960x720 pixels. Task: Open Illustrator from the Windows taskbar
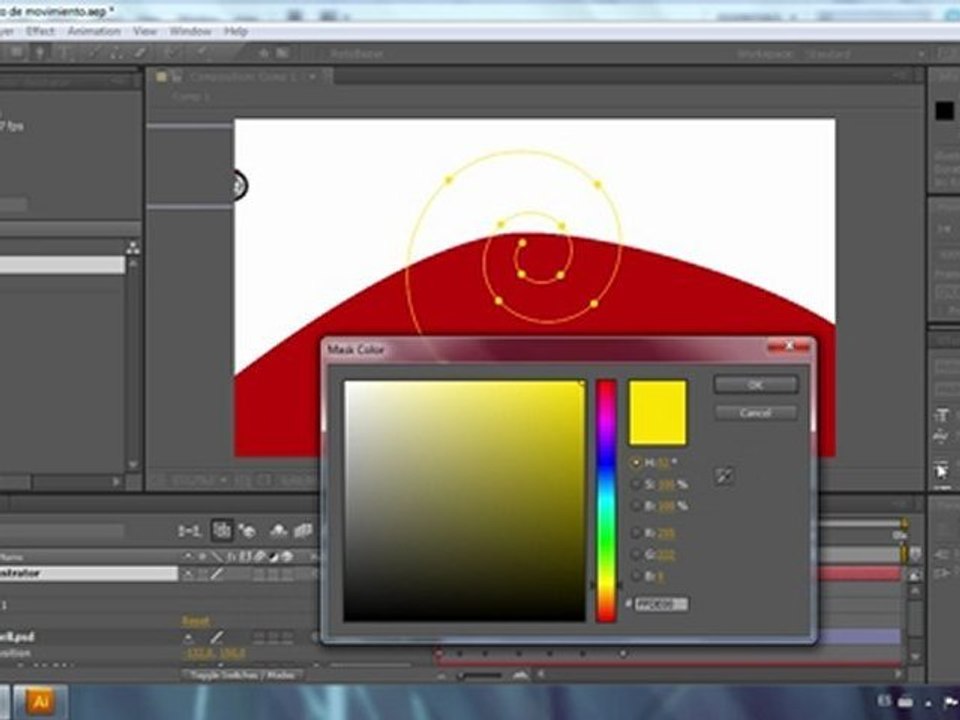[x=40, y=702]
